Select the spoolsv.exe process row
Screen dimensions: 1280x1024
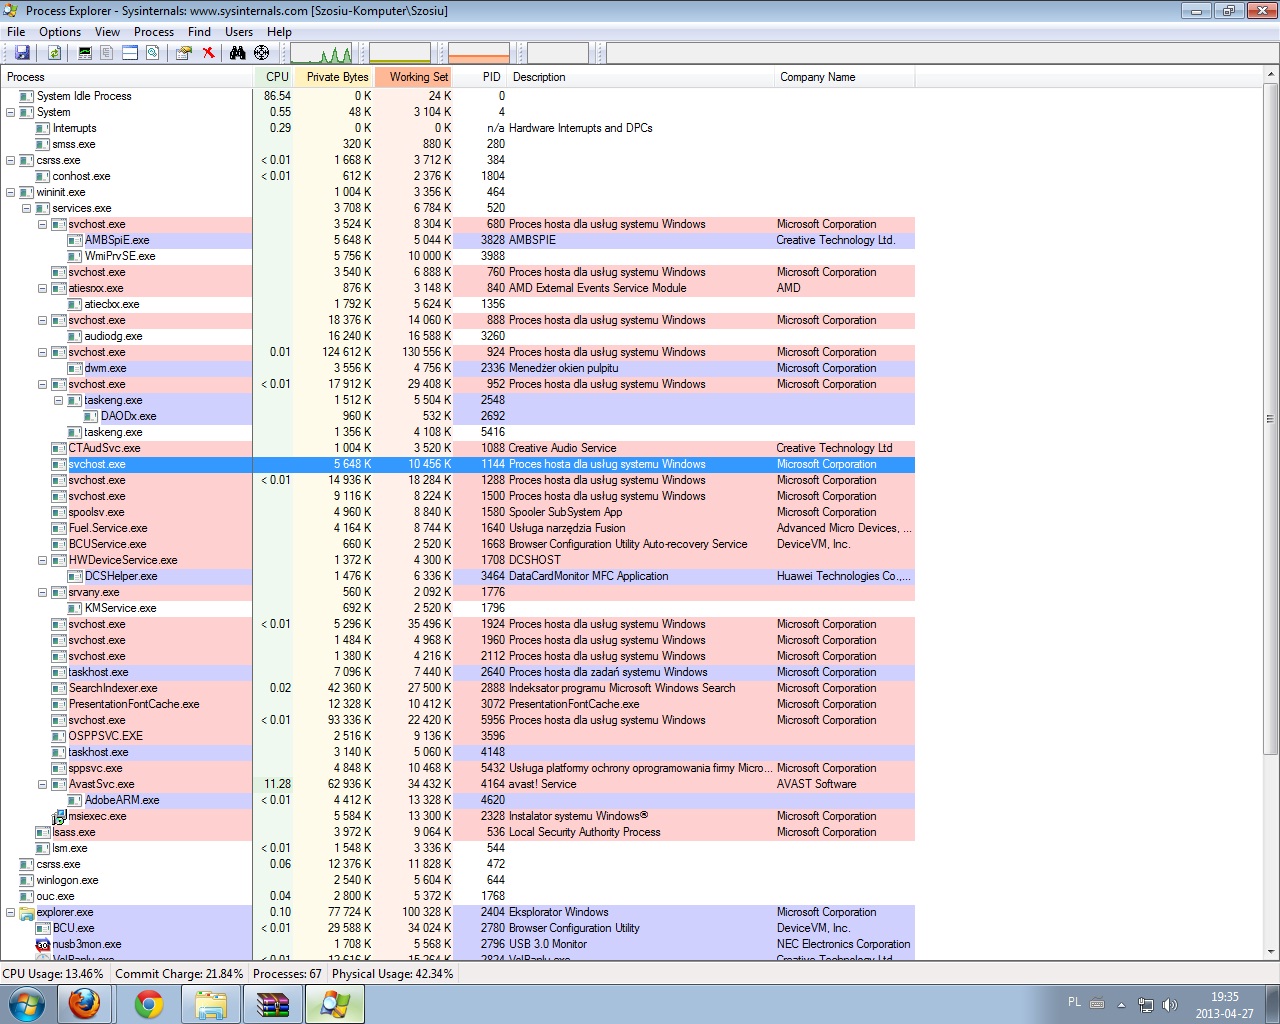(x=457, y=512)
